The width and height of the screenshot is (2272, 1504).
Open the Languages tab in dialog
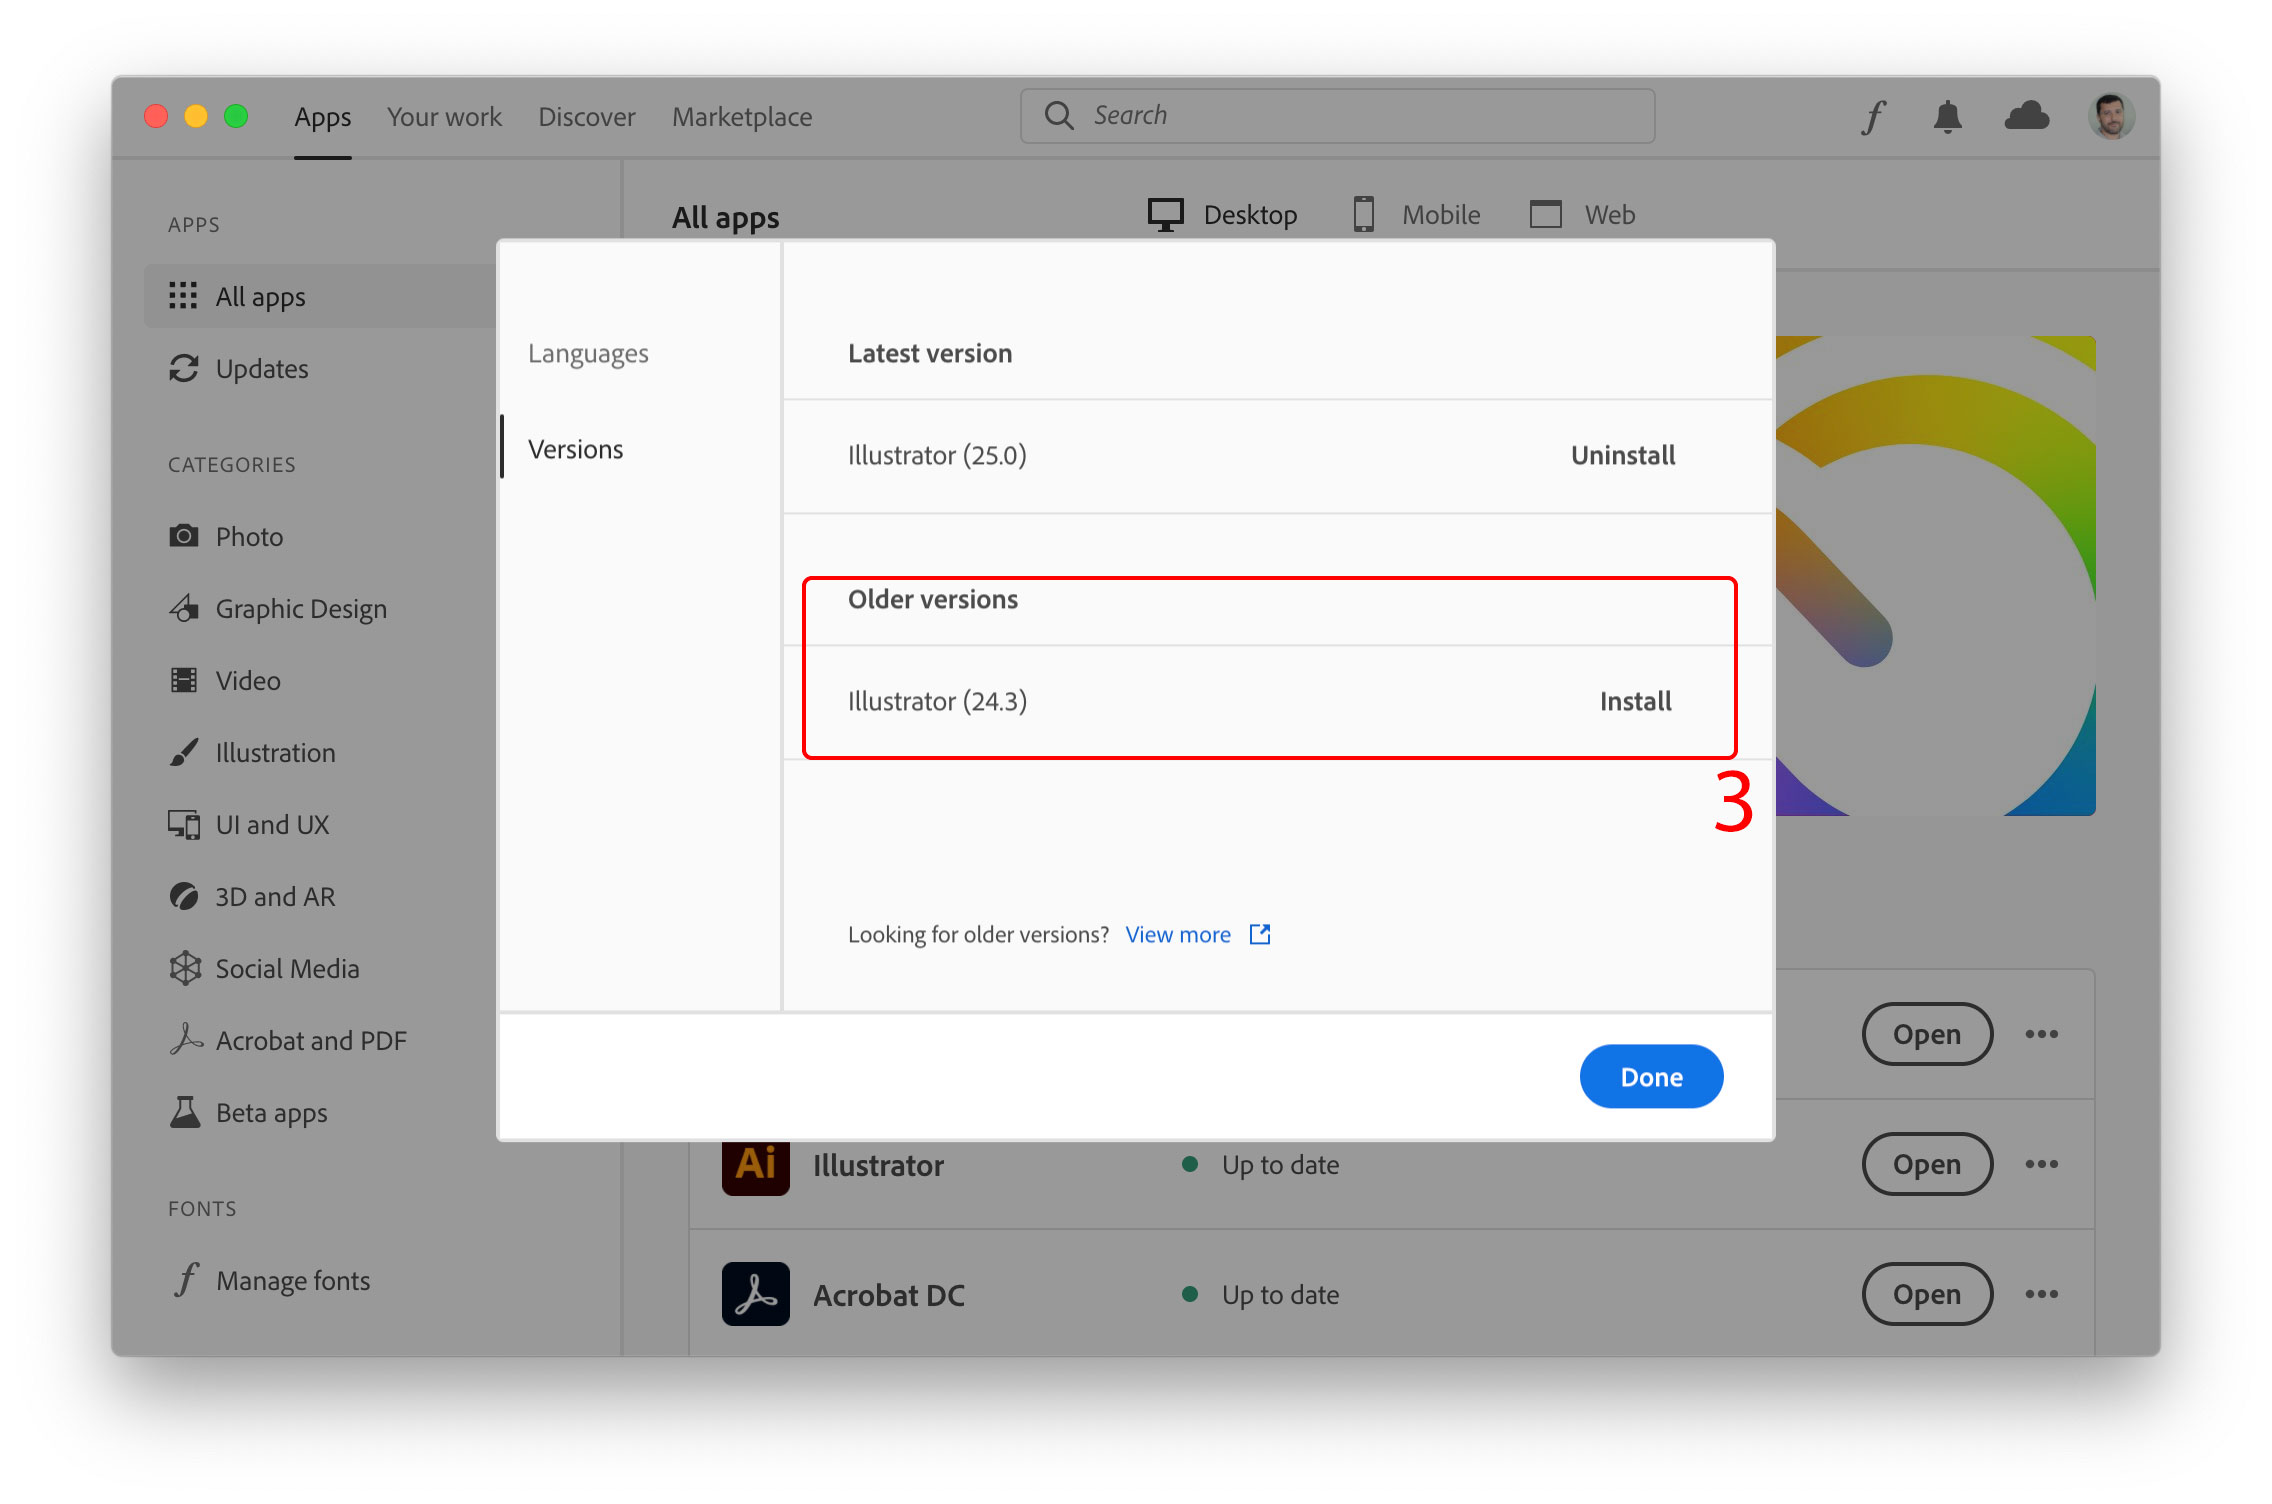pyautogui.click(x=591, y=351)
